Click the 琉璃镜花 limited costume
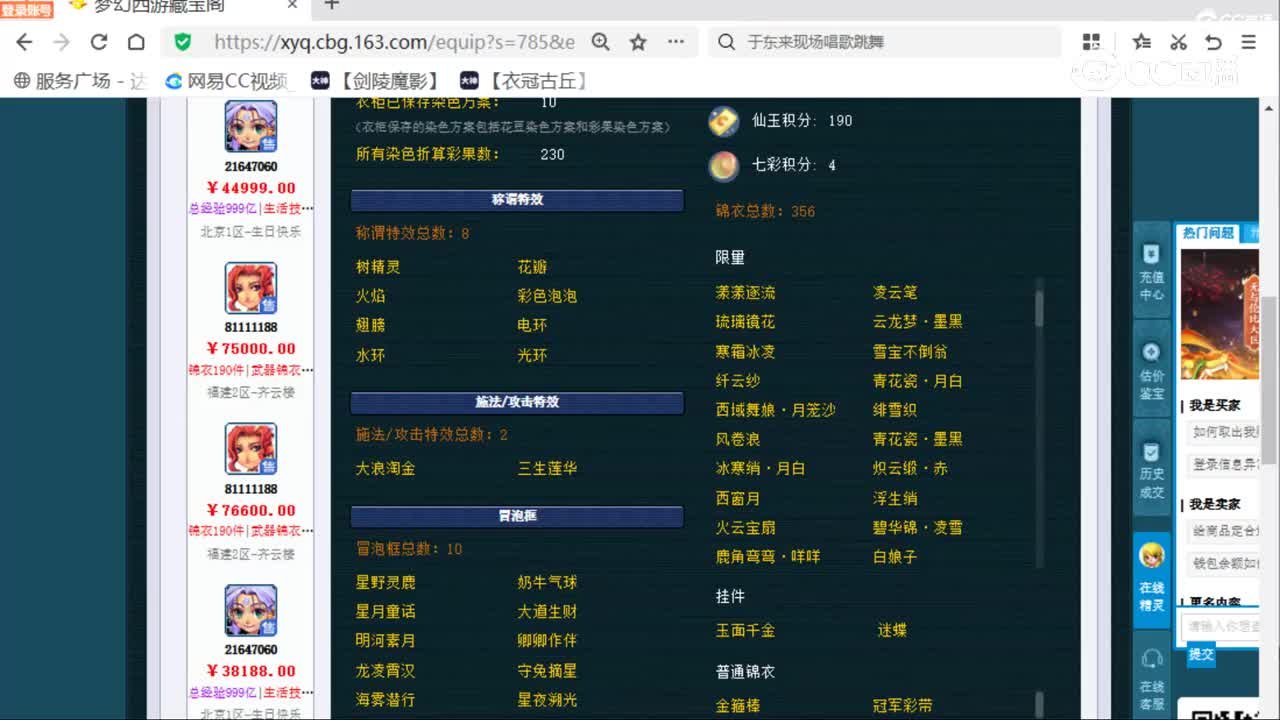Screen dimensions: 1280x720 tap(745, 322)
